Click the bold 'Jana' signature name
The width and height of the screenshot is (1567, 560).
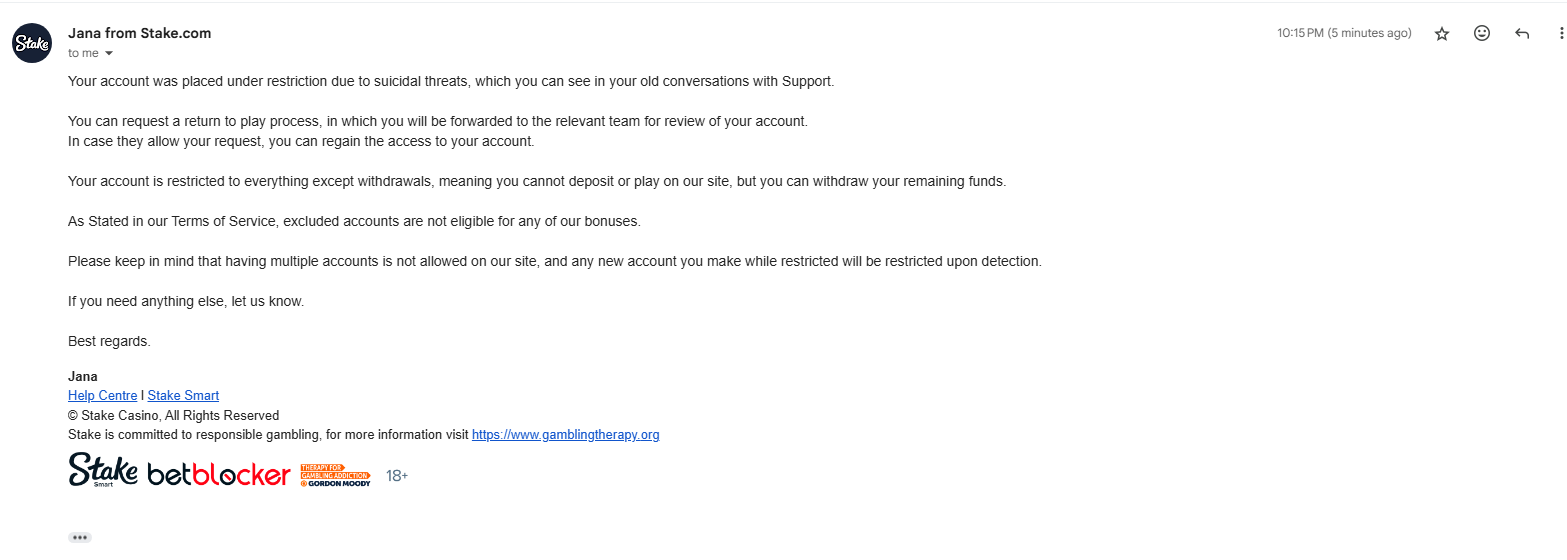pos(82,376)
